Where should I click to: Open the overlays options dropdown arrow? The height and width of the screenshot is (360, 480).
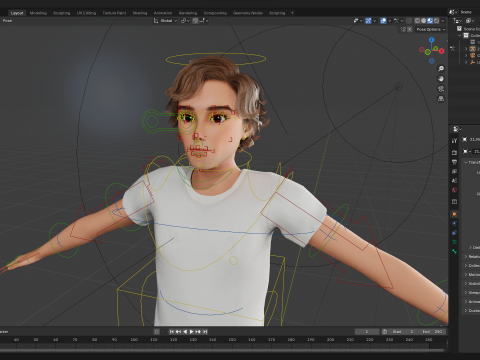tap(389, 21)
